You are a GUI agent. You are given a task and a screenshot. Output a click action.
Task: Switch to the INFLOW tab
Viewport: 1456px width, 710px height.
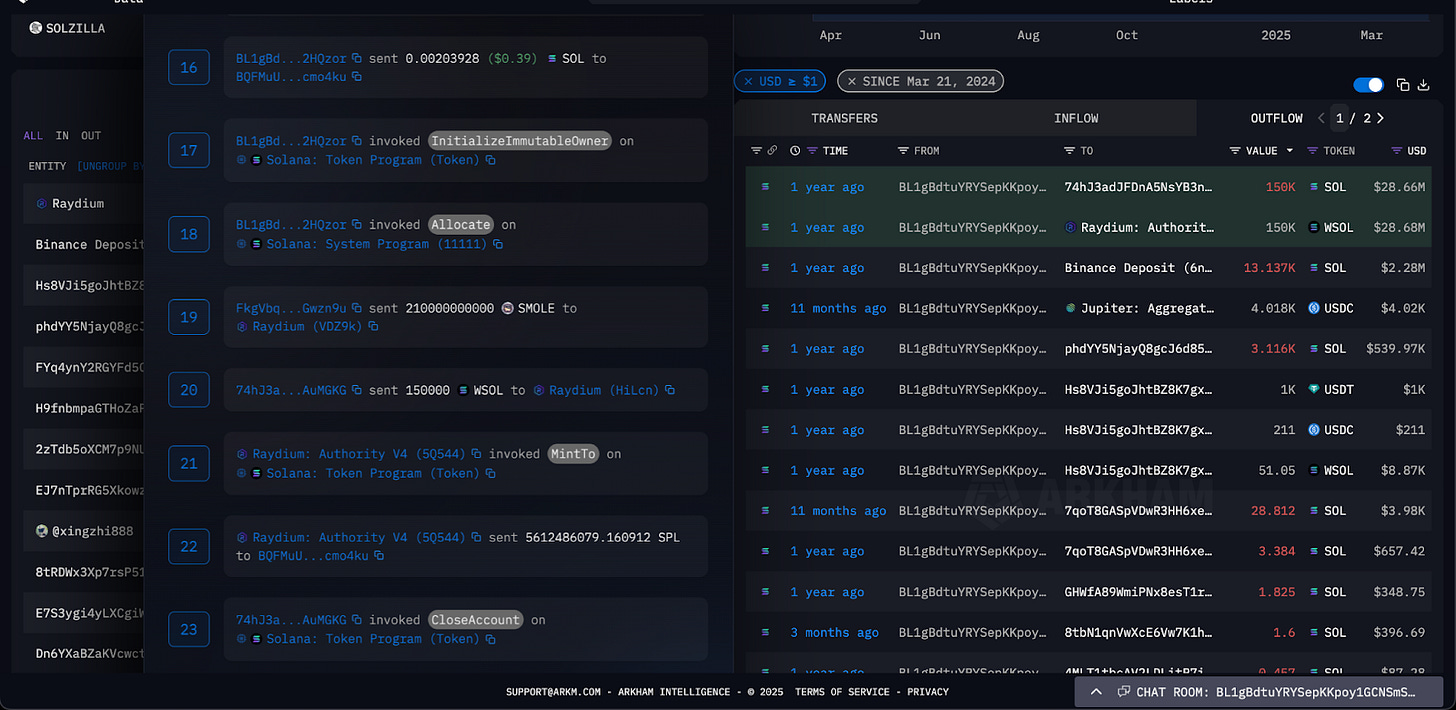[1076, 118]
